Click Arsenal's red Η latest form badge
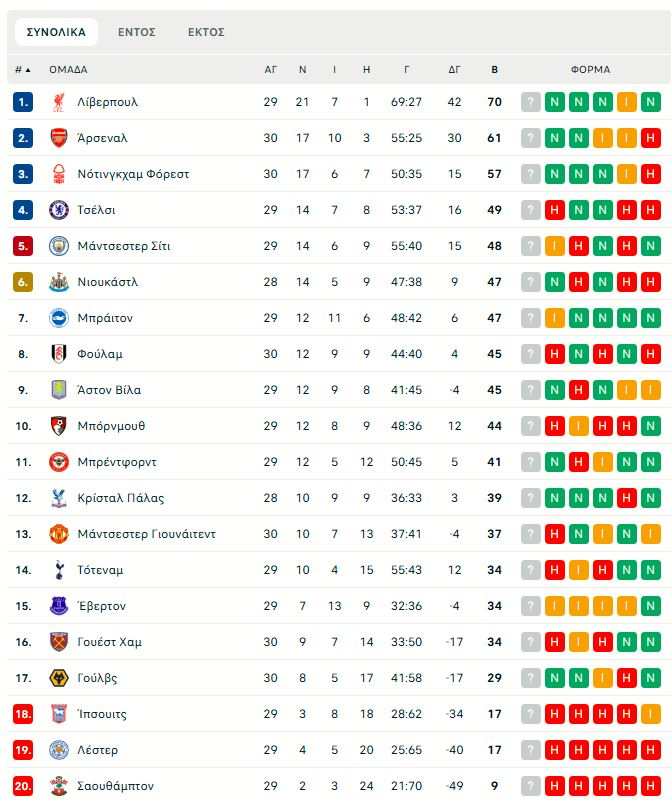The height and width of the screenshot is (803, 672). [x=650, y=138]
